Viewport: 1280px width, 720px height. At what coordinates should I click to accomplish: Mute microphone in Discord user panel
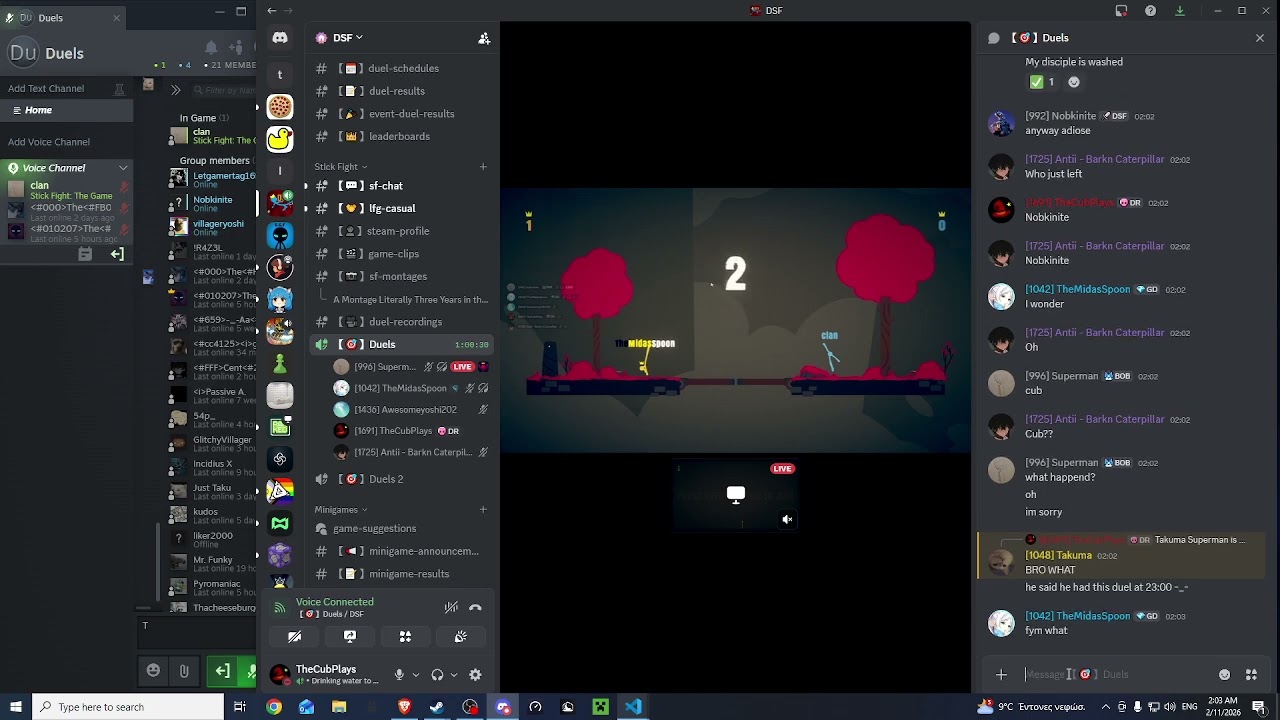(399, 675)
